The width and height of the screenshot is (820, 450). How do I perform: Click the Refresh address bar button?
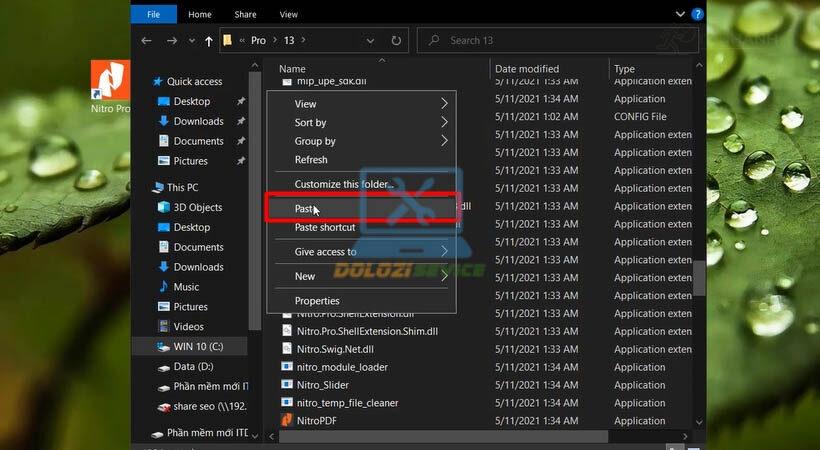tap(397, 41)
